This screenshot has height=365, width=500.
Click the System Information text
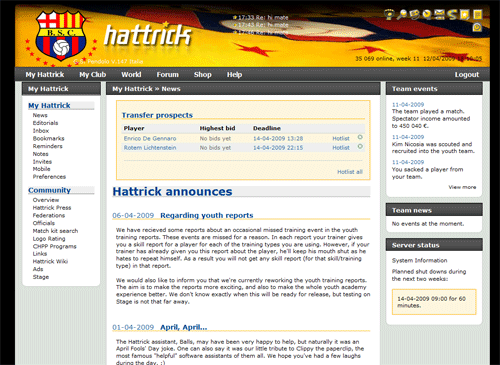click(x=420, y=260)
